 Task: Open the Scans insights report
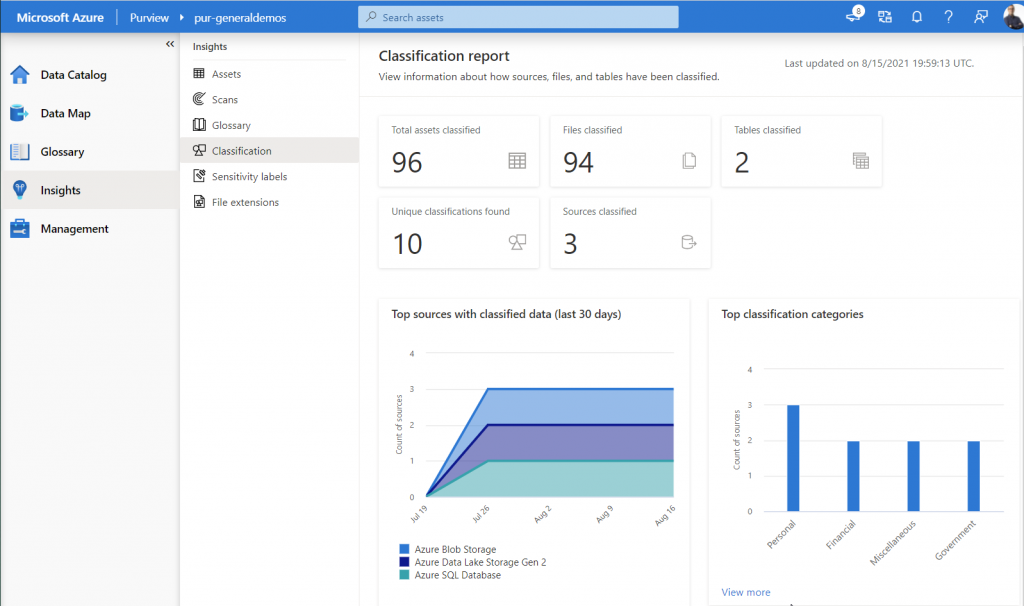[x=225, y=99]
